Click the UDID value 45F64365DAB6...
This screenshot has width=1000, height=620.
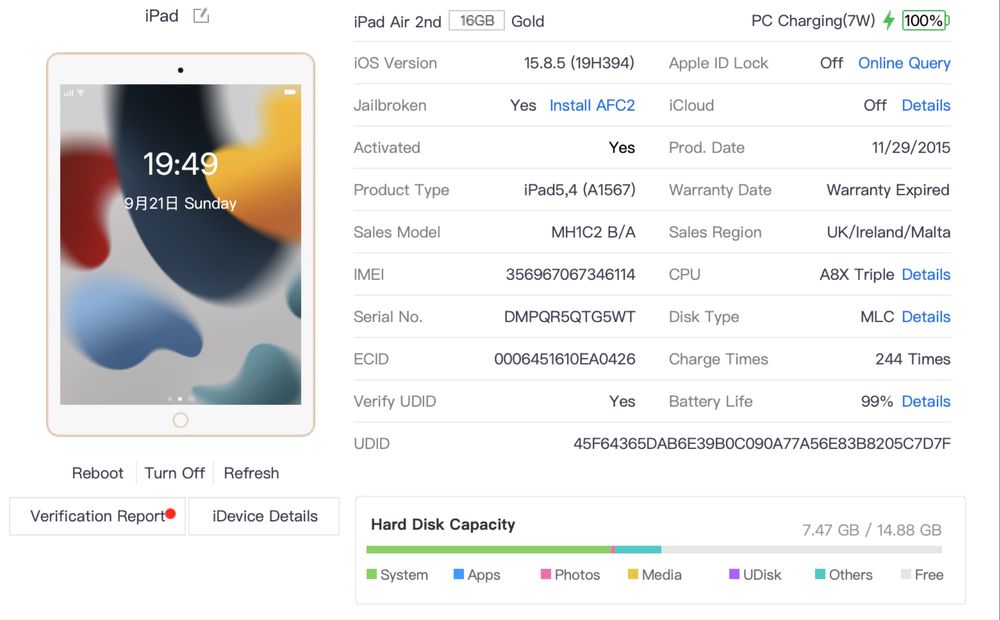[x=761, y=443]
